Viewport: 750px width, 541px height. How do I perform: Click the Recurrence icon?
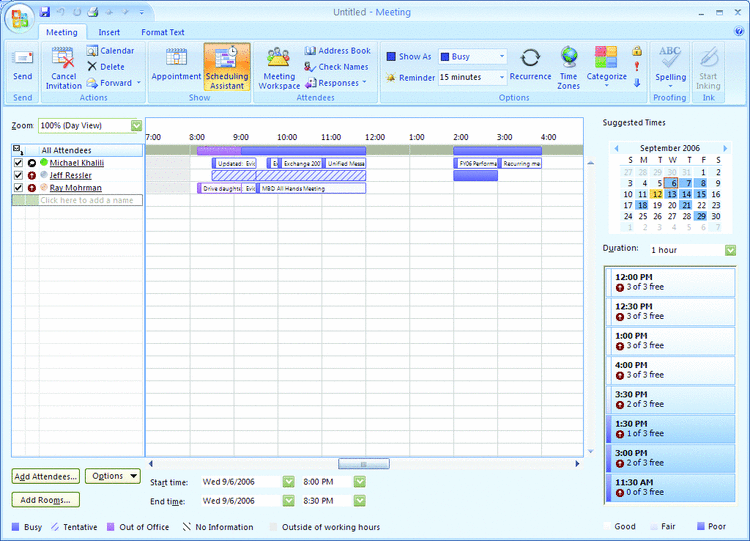[x=531, y=62]
